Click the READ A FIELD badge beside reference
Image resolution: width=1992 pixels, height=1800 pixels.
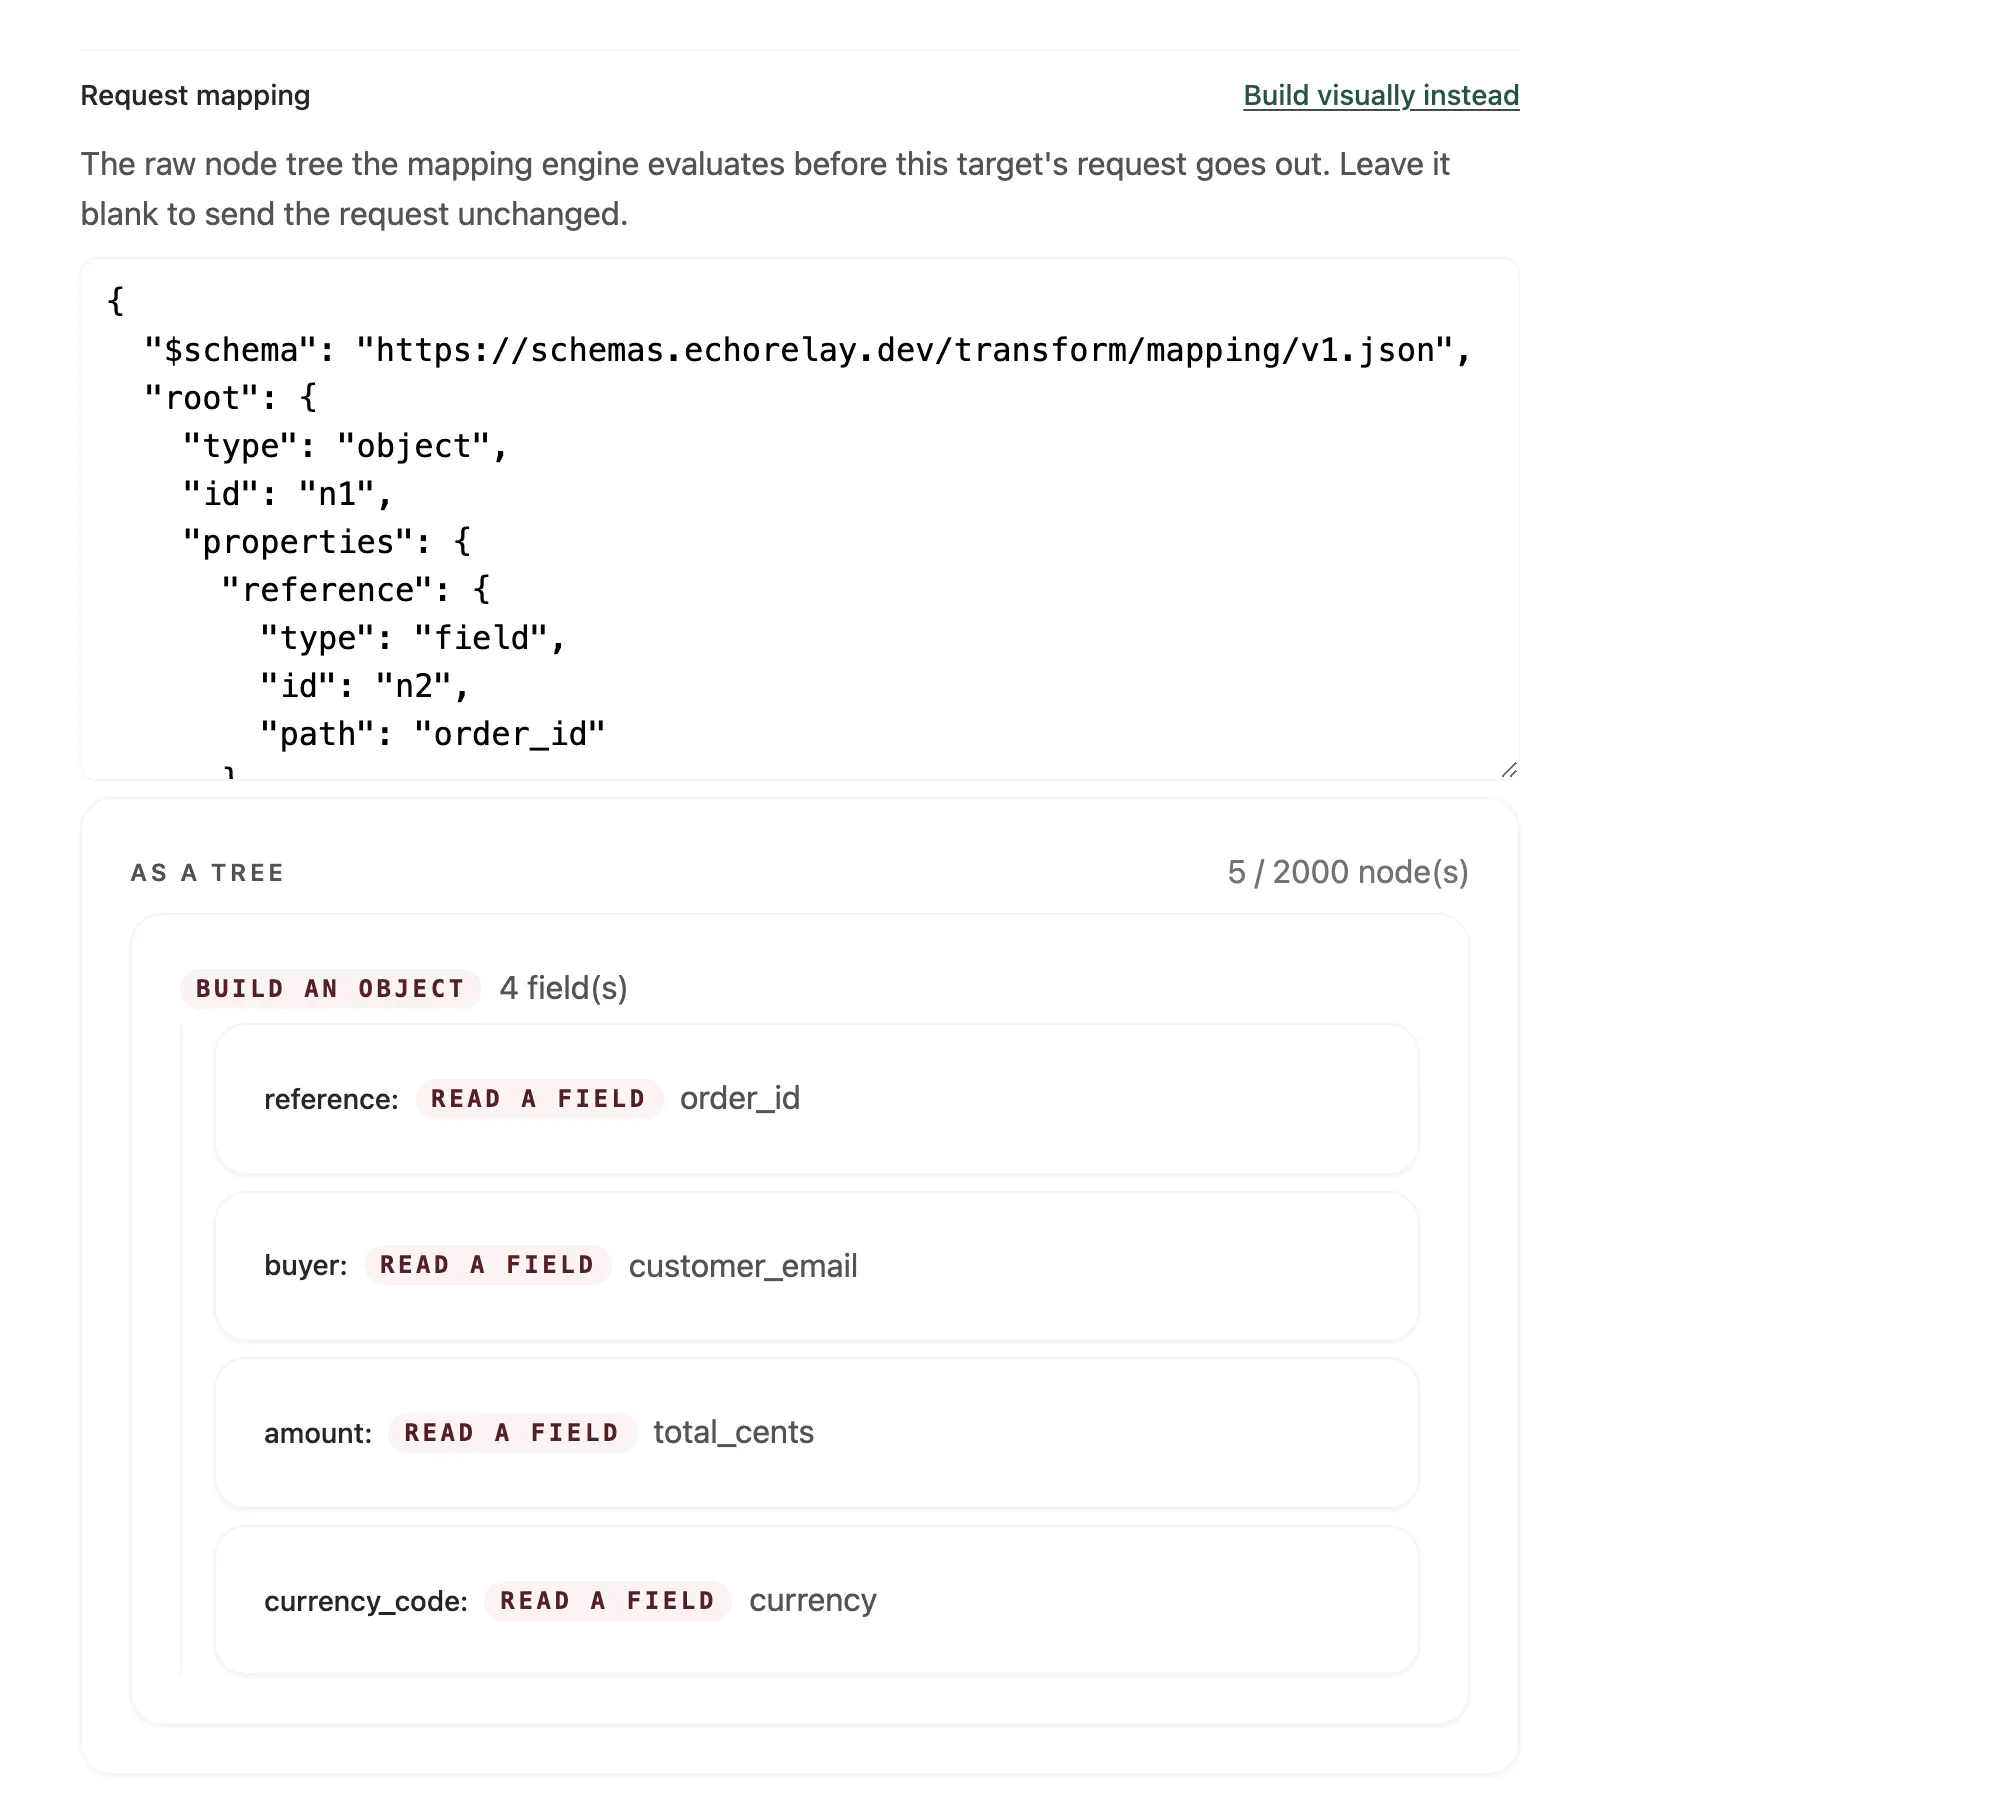(539, 1099)
